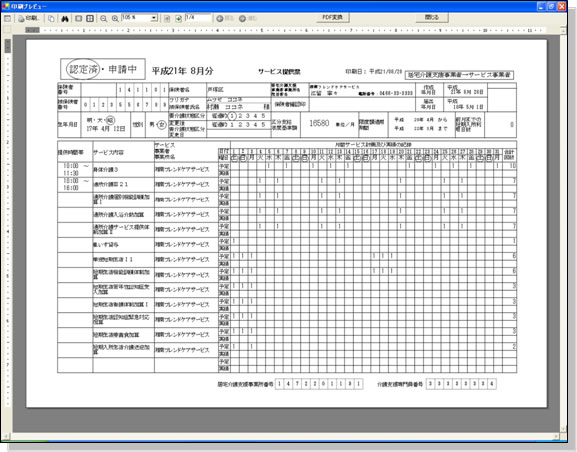Click the zoom in magnifier icon
Screen dimensions: 577x452
(115, 18)
